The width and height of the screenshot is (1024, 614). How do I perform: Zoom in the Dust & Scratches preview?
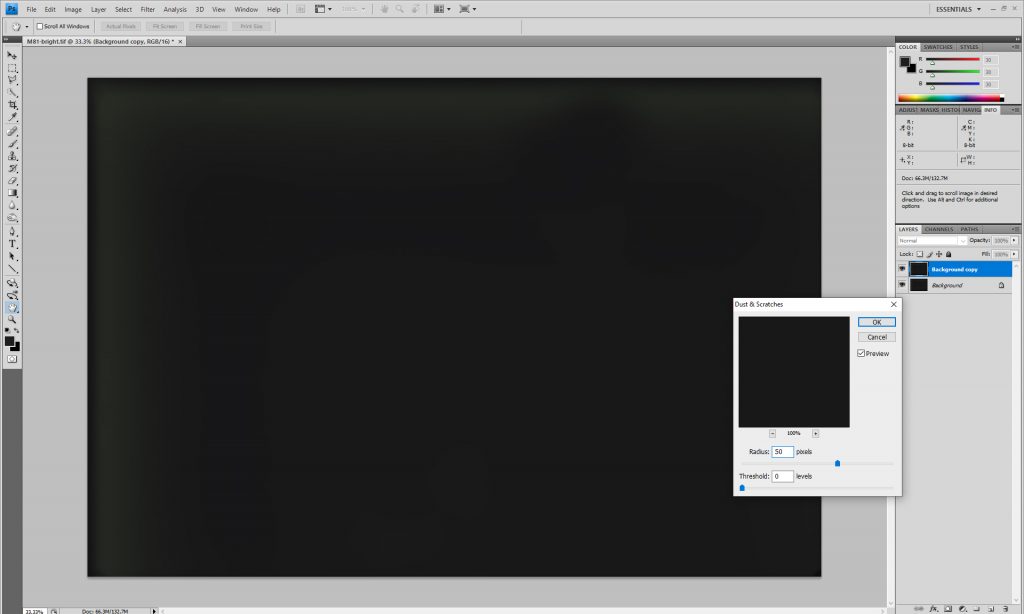click(x=815, y=434)
